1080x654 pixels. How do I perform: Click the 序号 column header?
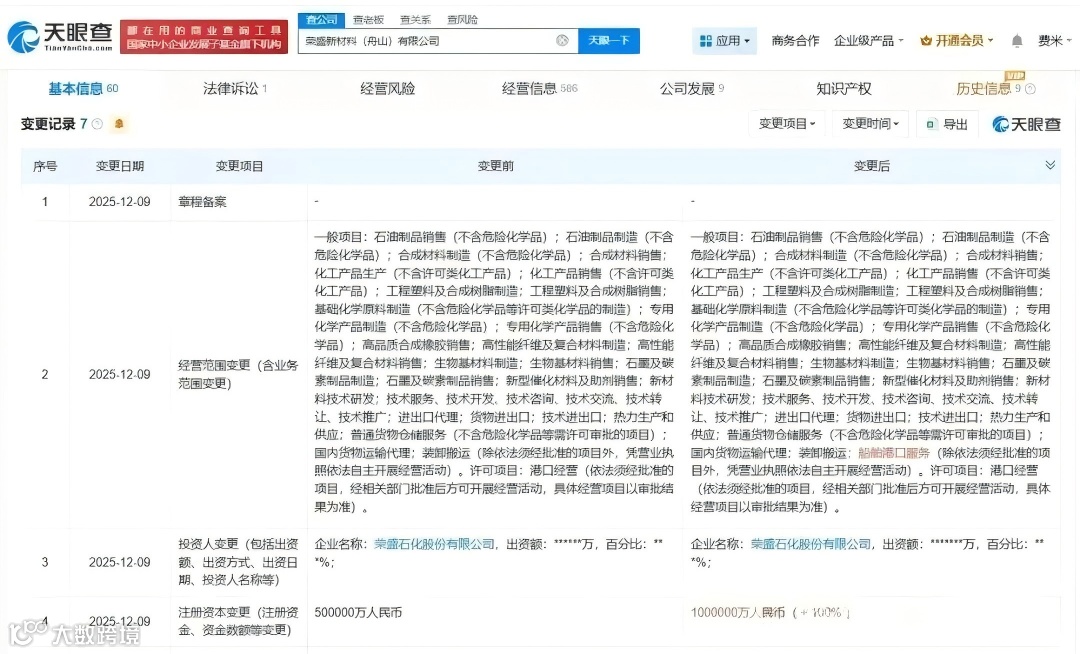coord(45,166)
